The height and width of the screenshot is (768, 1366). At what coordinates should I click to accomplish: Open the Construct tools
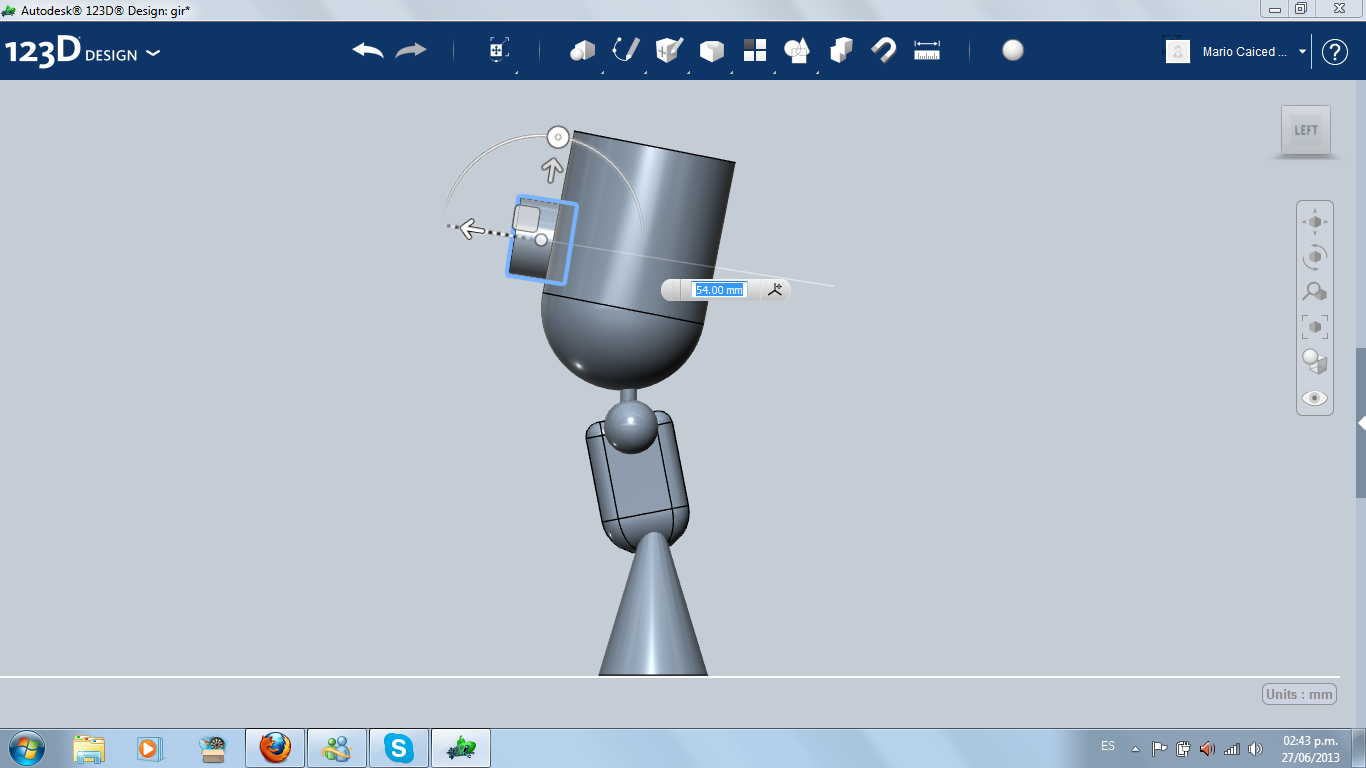pos(669,50)
